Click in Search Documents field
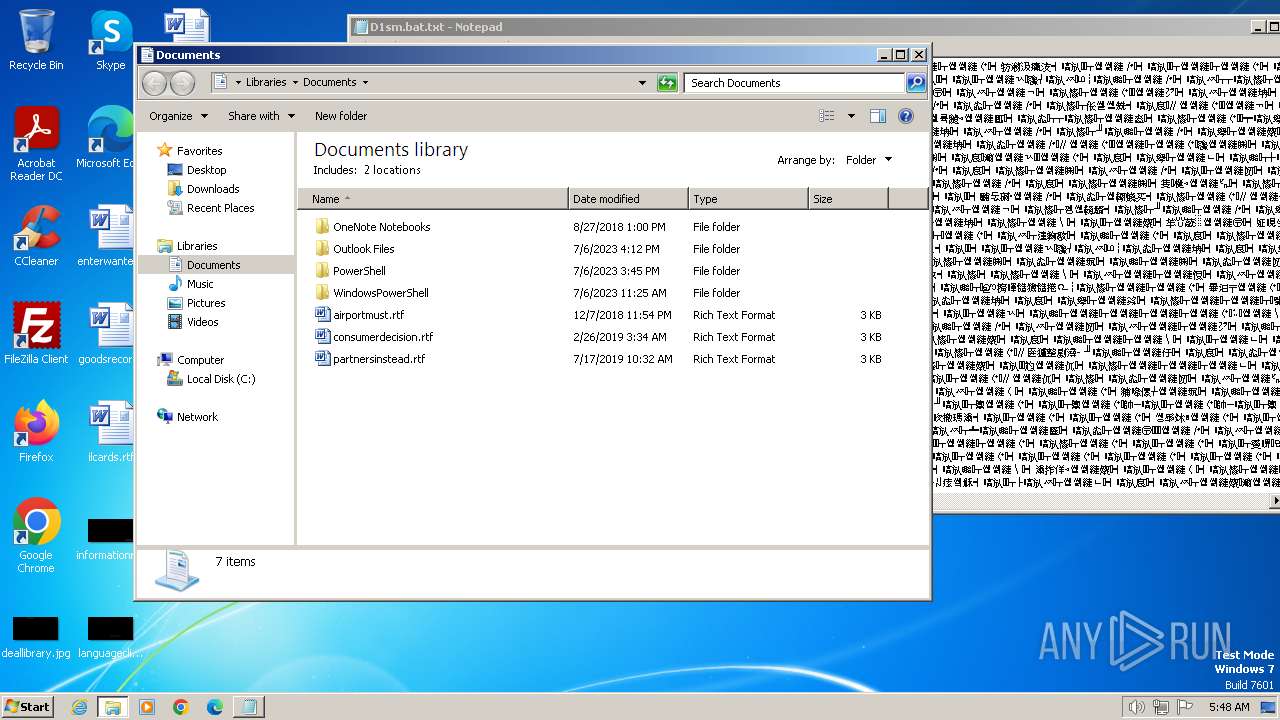 coord(795,83)
